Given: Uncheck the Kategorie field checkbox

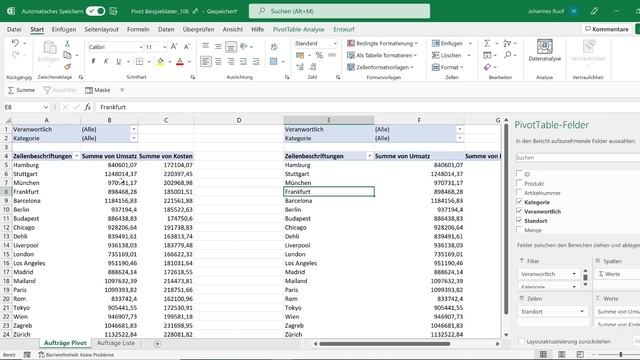Looking at the screenshot, I should point(519,202).
